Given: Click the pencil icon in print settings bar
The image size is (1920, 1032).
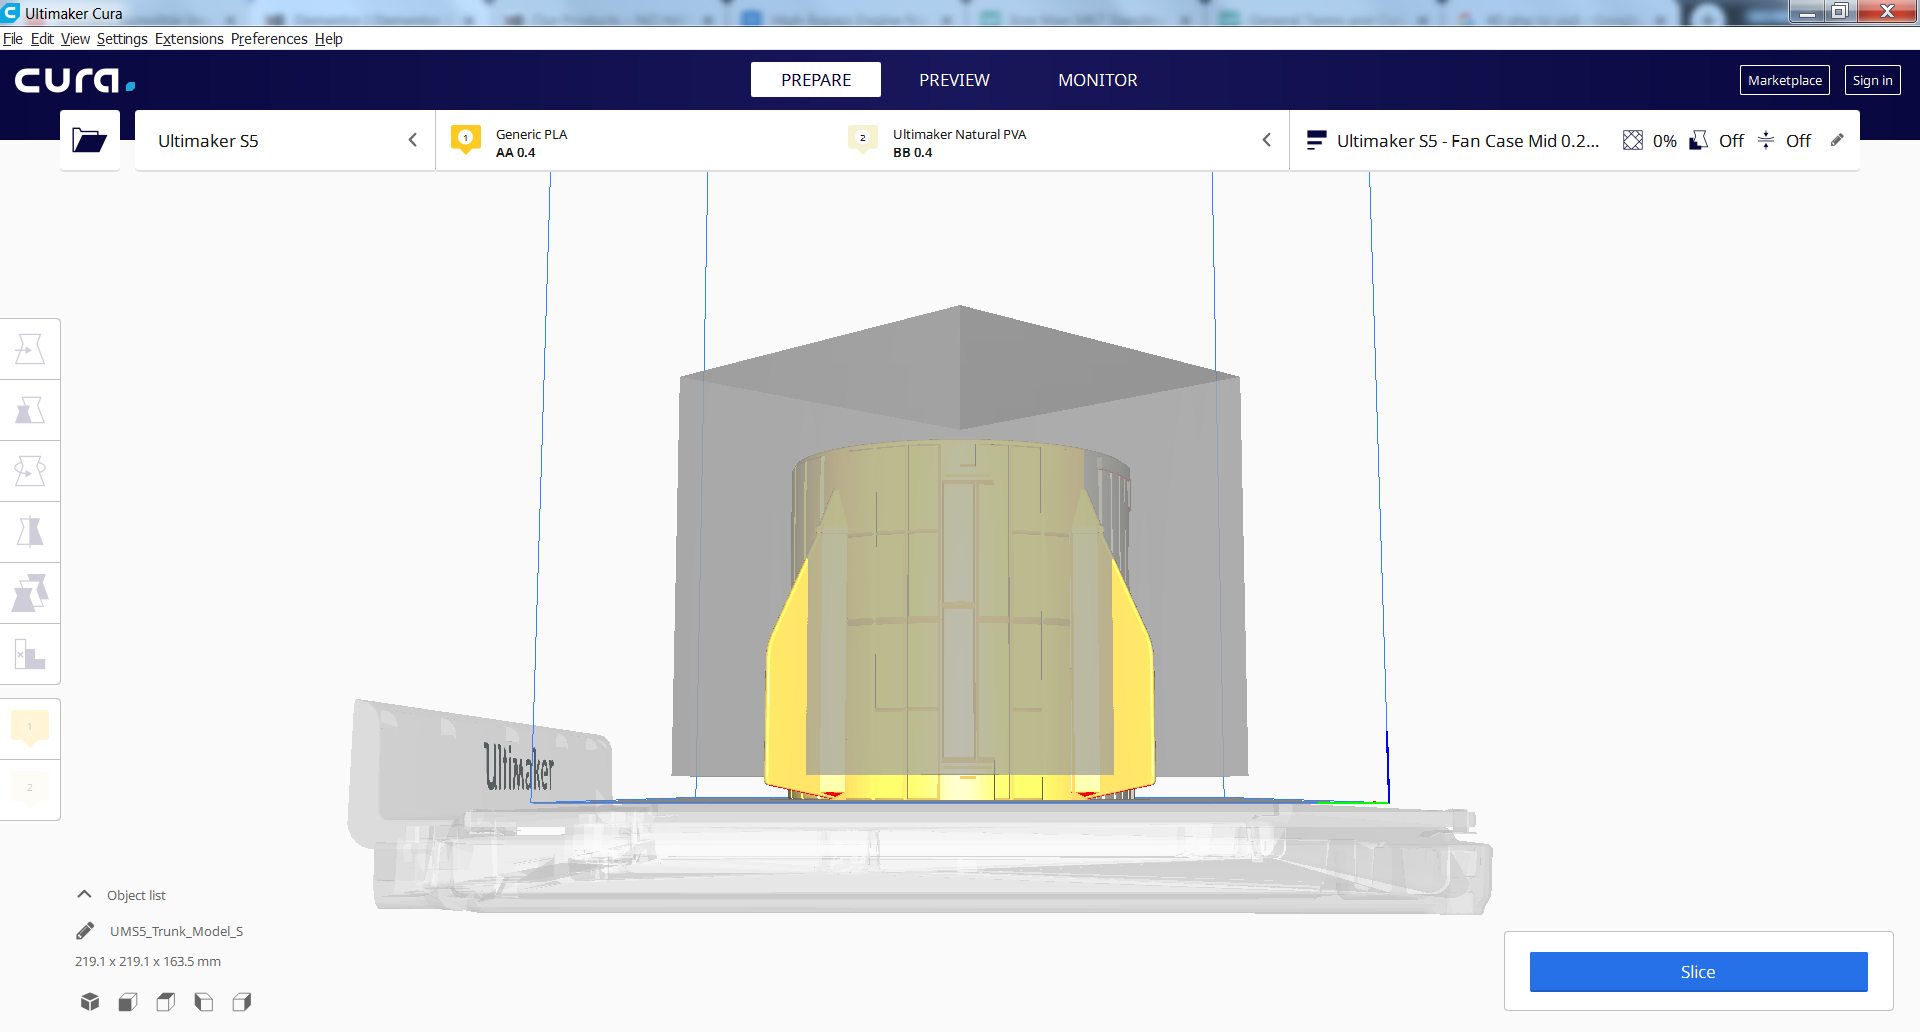Looking at the screenshot, I should [1837, 140].
